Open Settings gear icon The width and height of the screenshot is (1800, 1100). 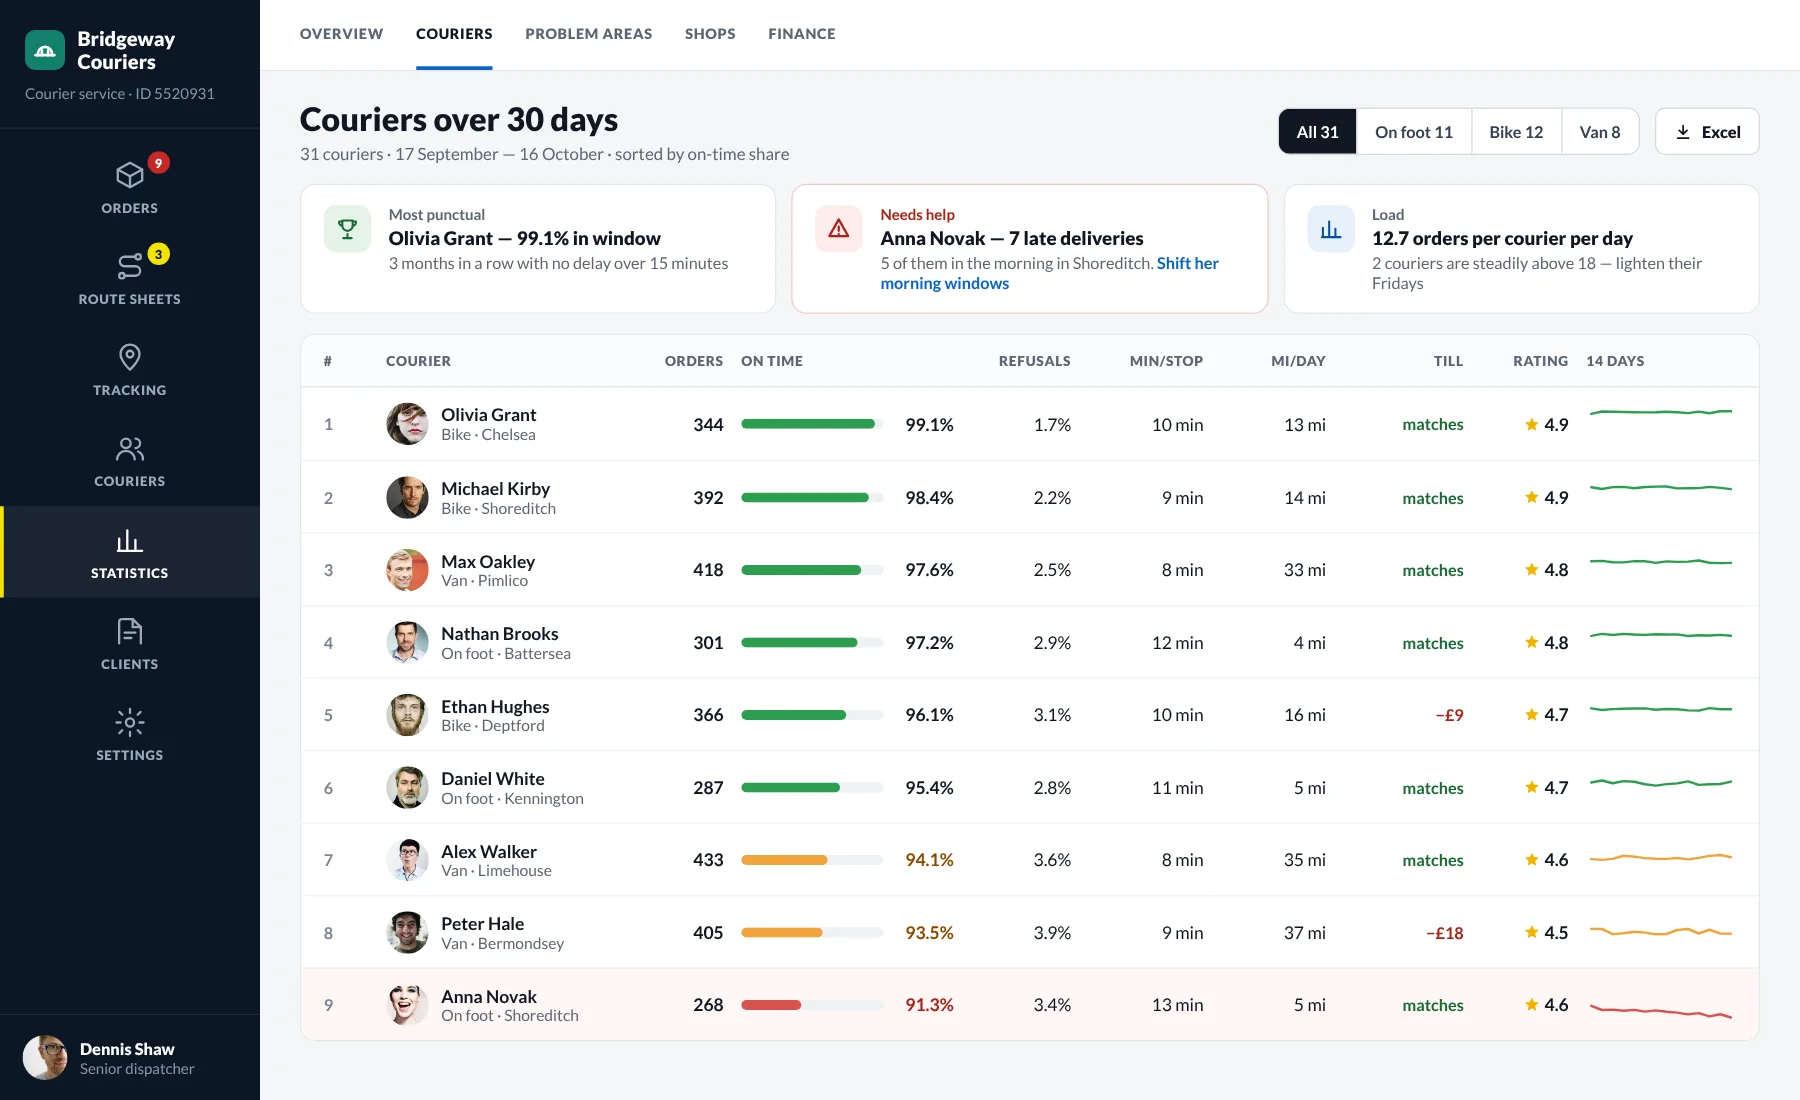[129, 722]
